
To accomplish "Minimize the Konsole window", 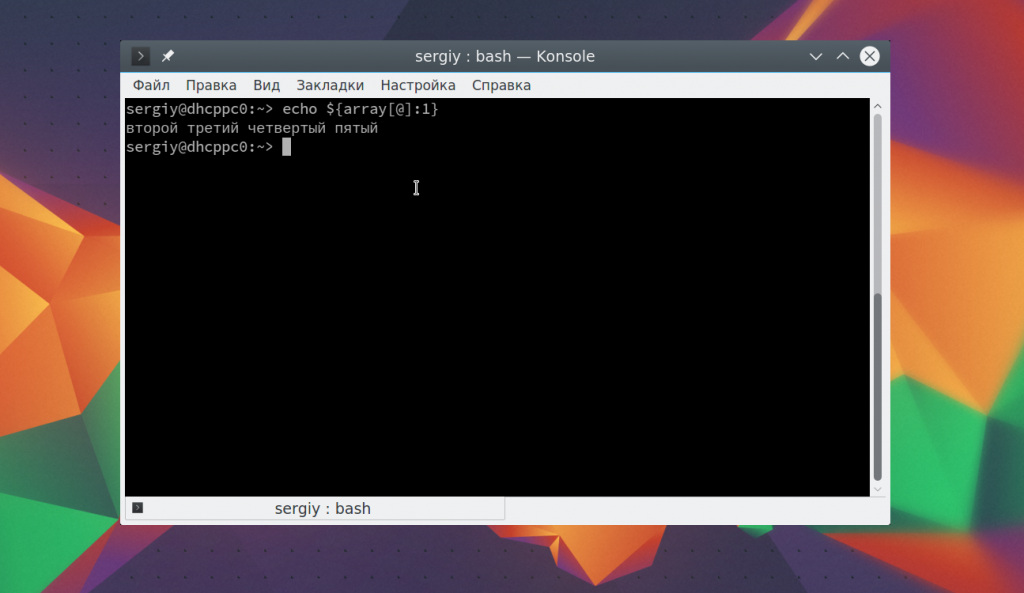I will [x=816, y=56].
